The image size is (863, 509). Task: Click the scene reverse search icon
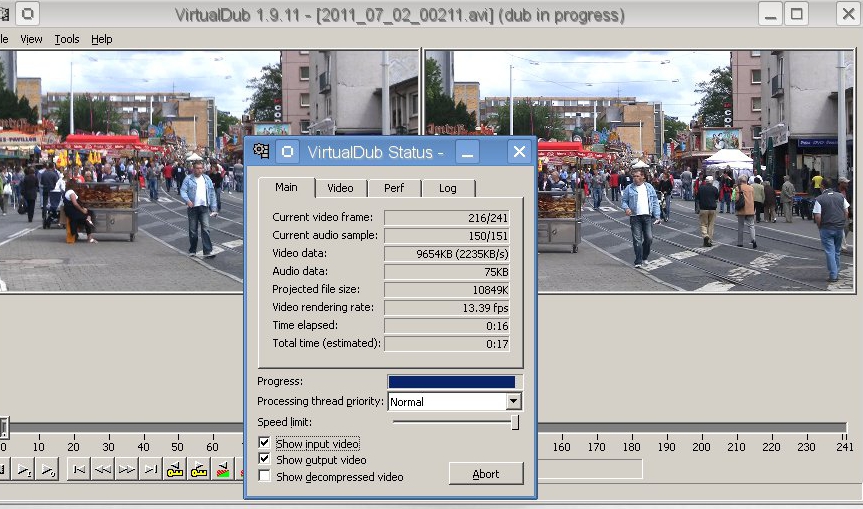pos(222,470)
